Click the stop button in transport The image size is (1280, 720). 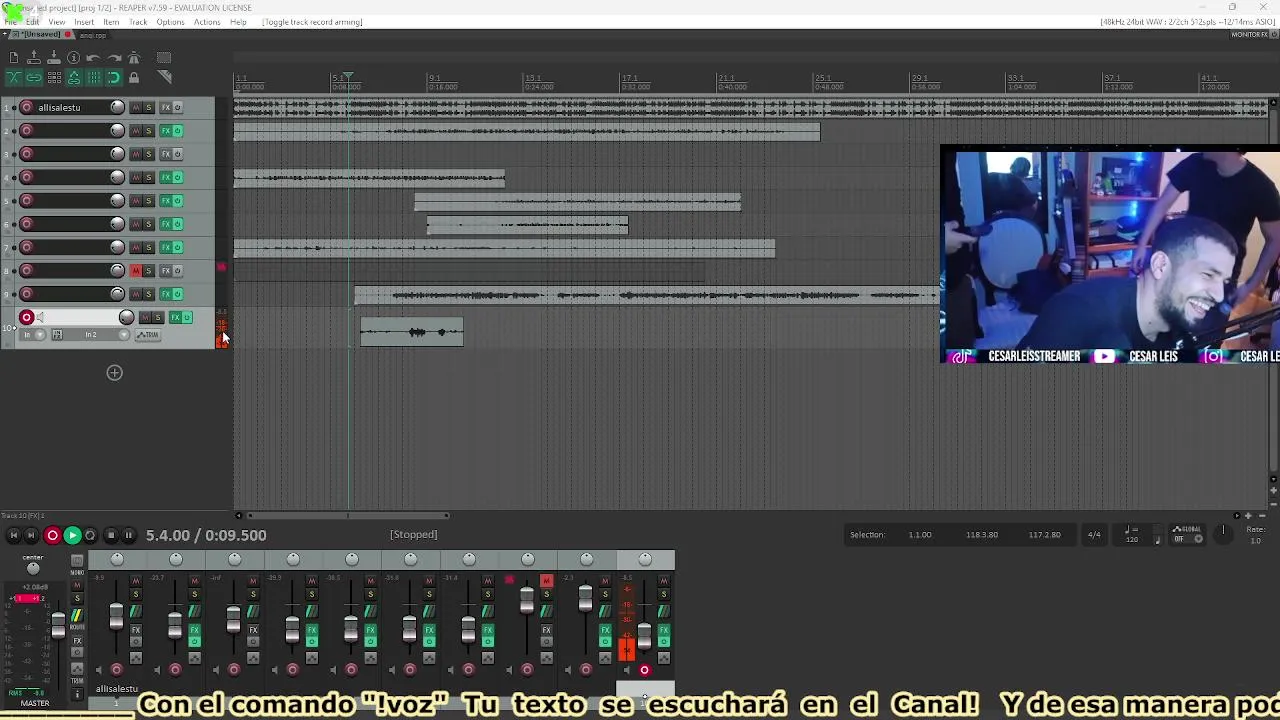click(110, 536)
